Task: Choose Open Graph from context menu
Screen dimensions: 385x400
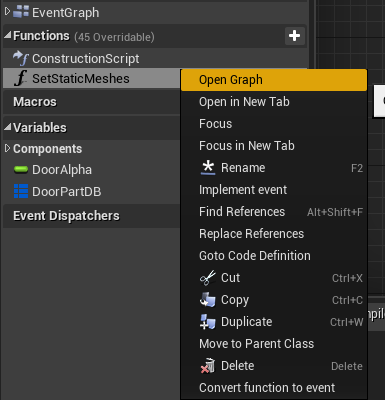Action: point(274,80)
